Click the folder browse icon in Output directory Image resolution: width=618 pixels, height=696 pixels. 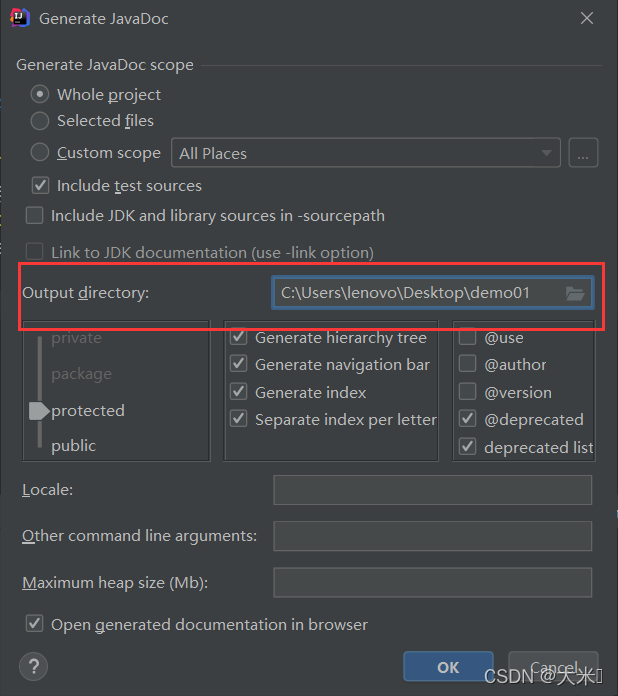point(575,293)
